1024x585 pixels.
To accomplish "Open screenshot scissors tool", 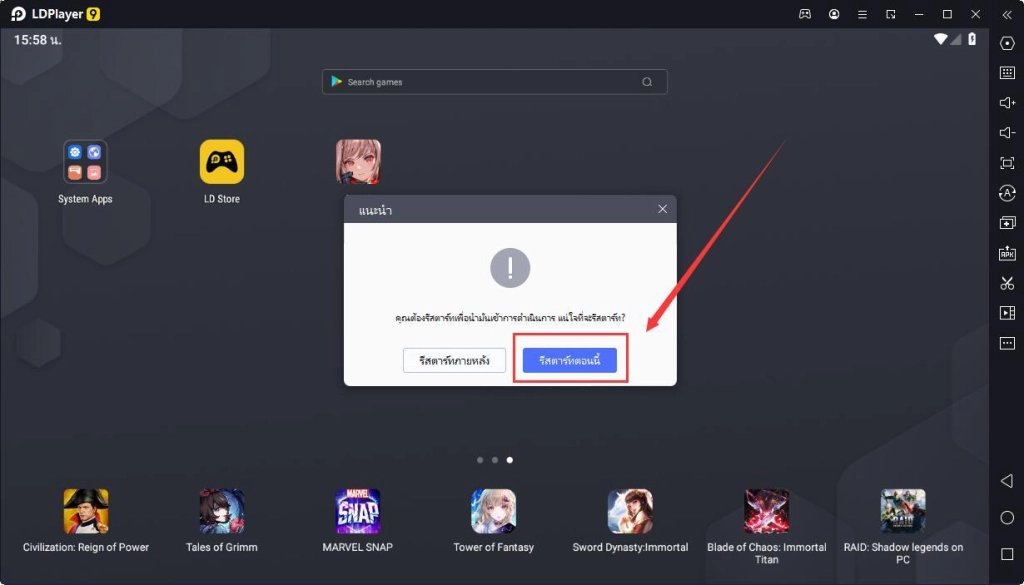I will (x=1007, y=283).
